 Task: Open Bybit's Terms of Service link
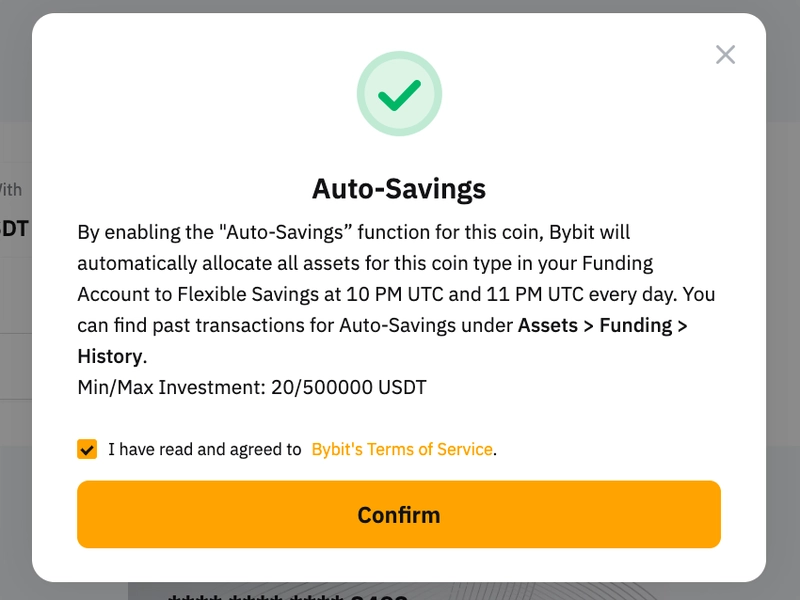click(x=402, y=449)
